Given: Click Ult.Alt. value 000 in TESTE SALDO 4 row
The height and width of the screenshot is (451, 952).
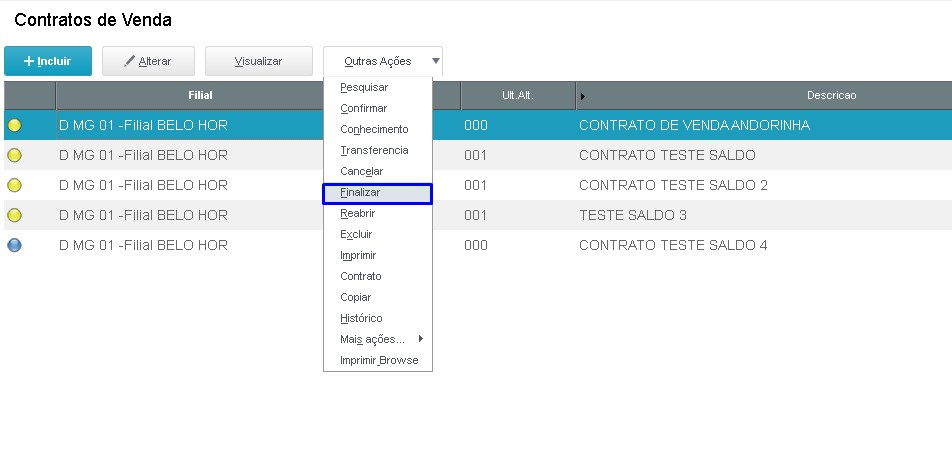Looking at the screenshot, I should (x=476, y=245).
